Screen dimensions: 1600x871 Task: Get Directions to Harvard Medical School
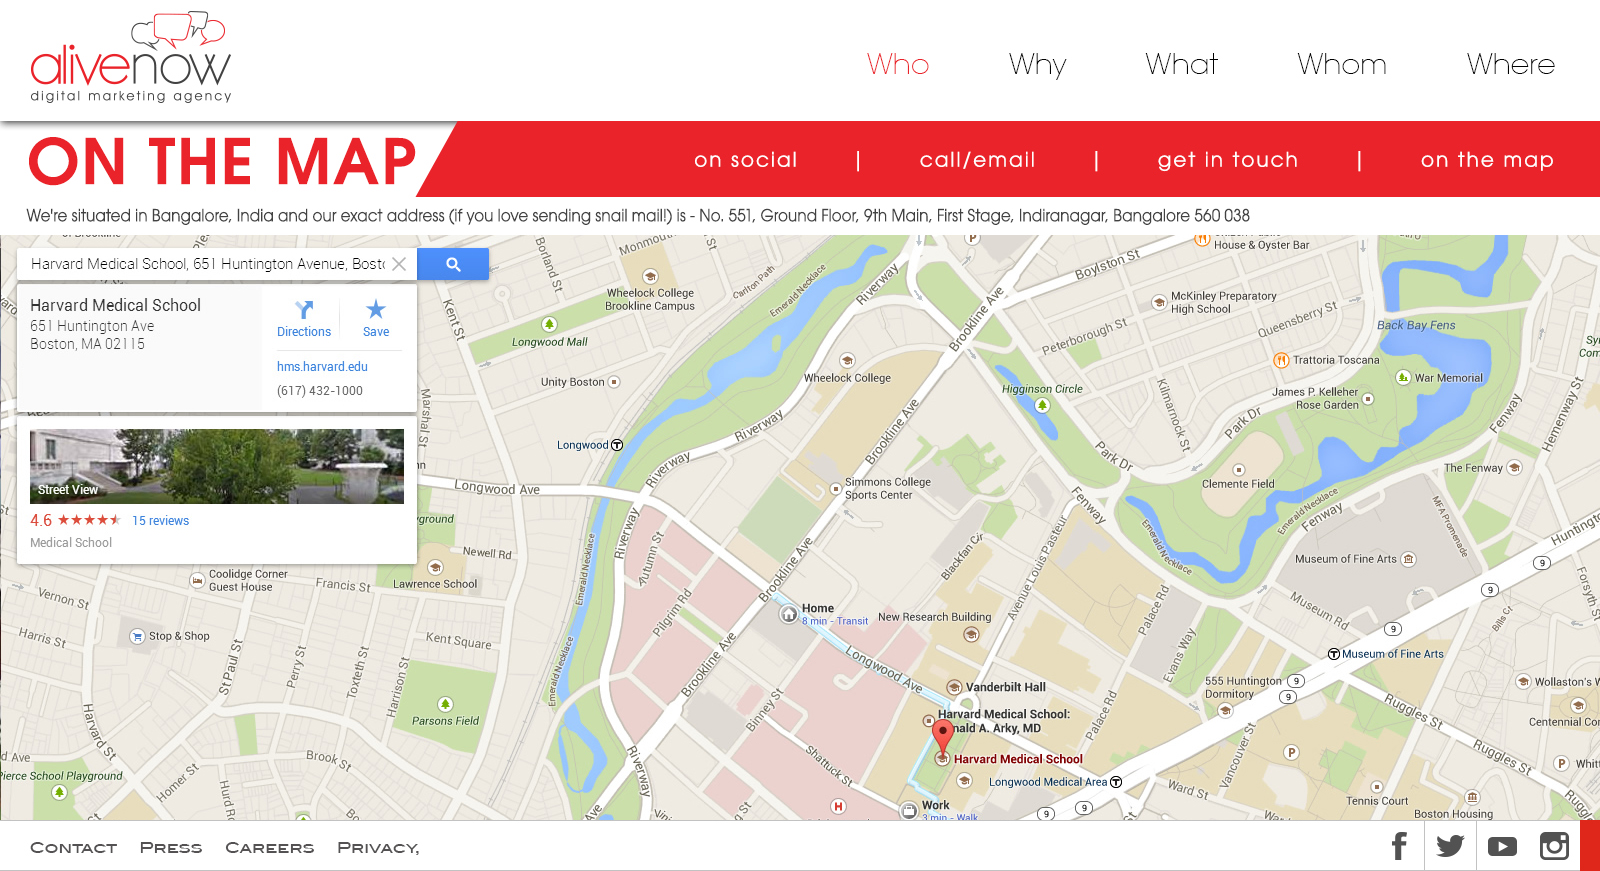point(304,318)
